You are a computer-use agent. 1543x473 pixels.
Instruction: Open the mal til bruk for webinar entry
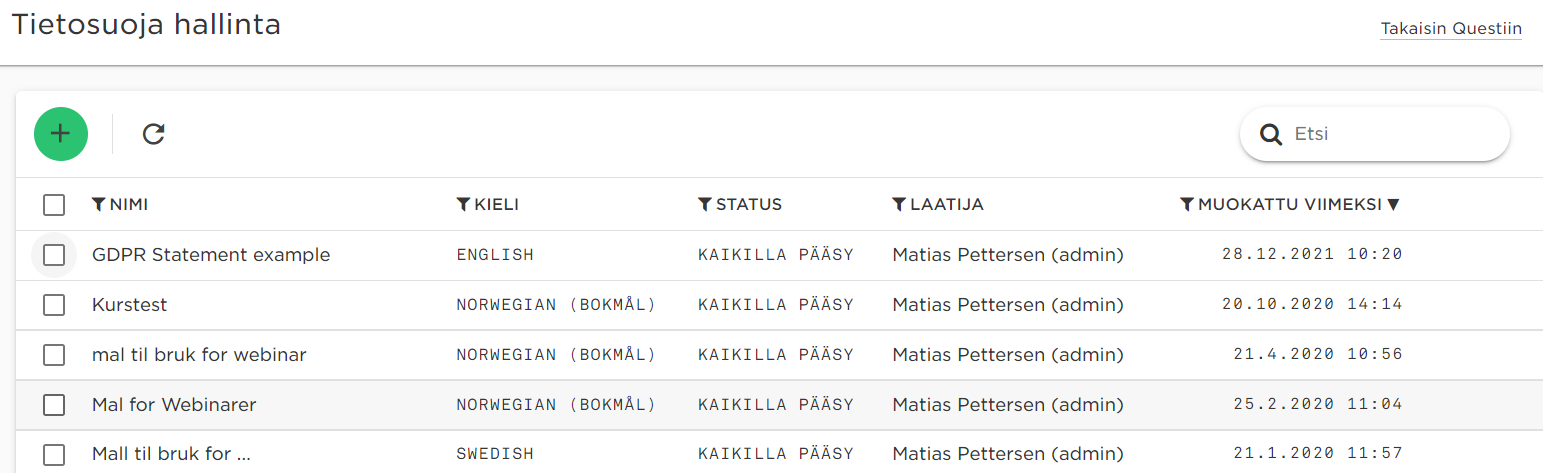199,355
